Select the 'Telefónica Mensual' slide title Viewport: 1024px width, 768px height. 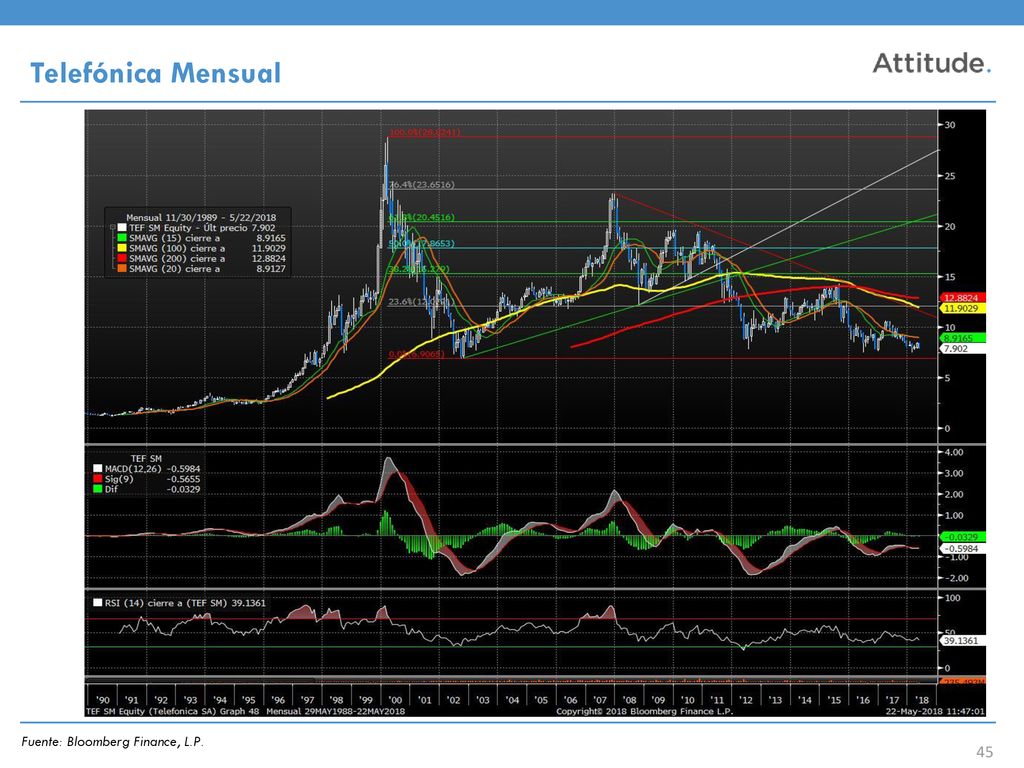coord(155,73)
